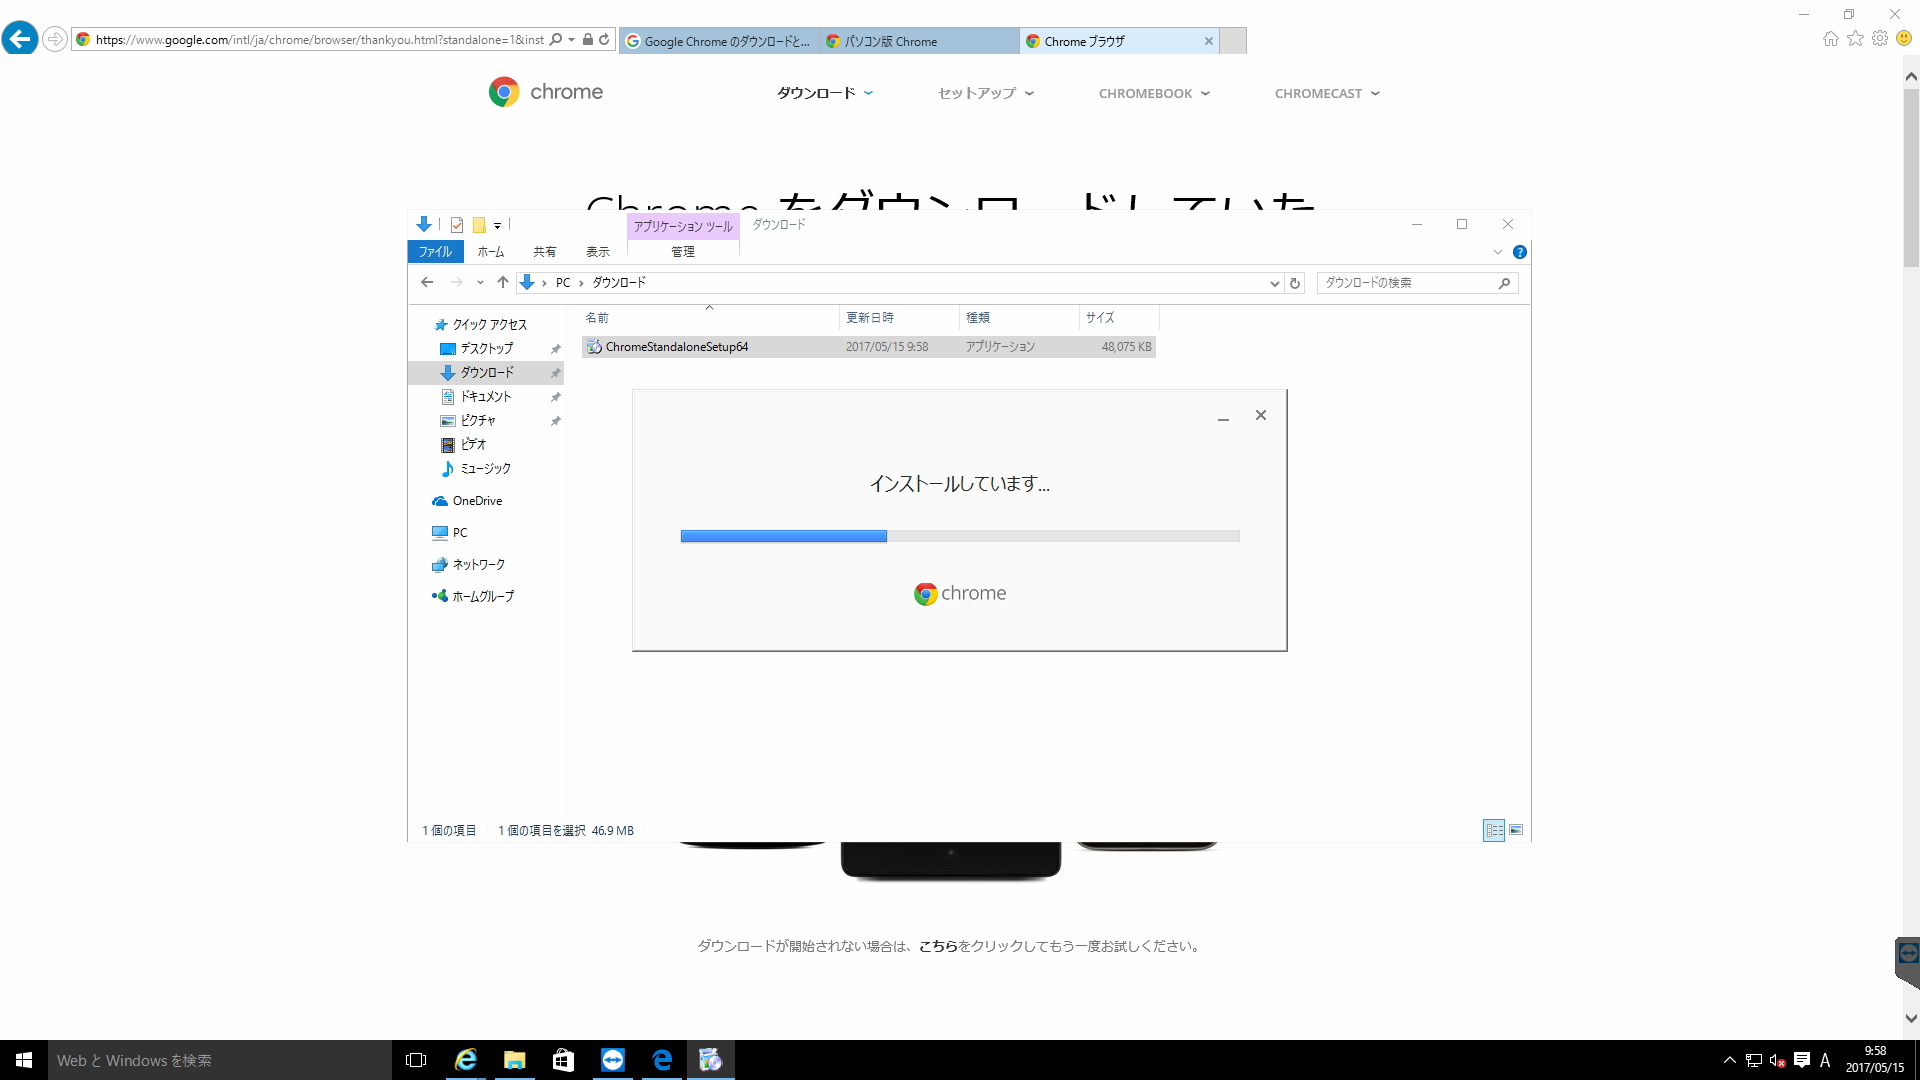Go up one folder level in Explorer
The image size is (1920, 1080).
coord(503,283)
